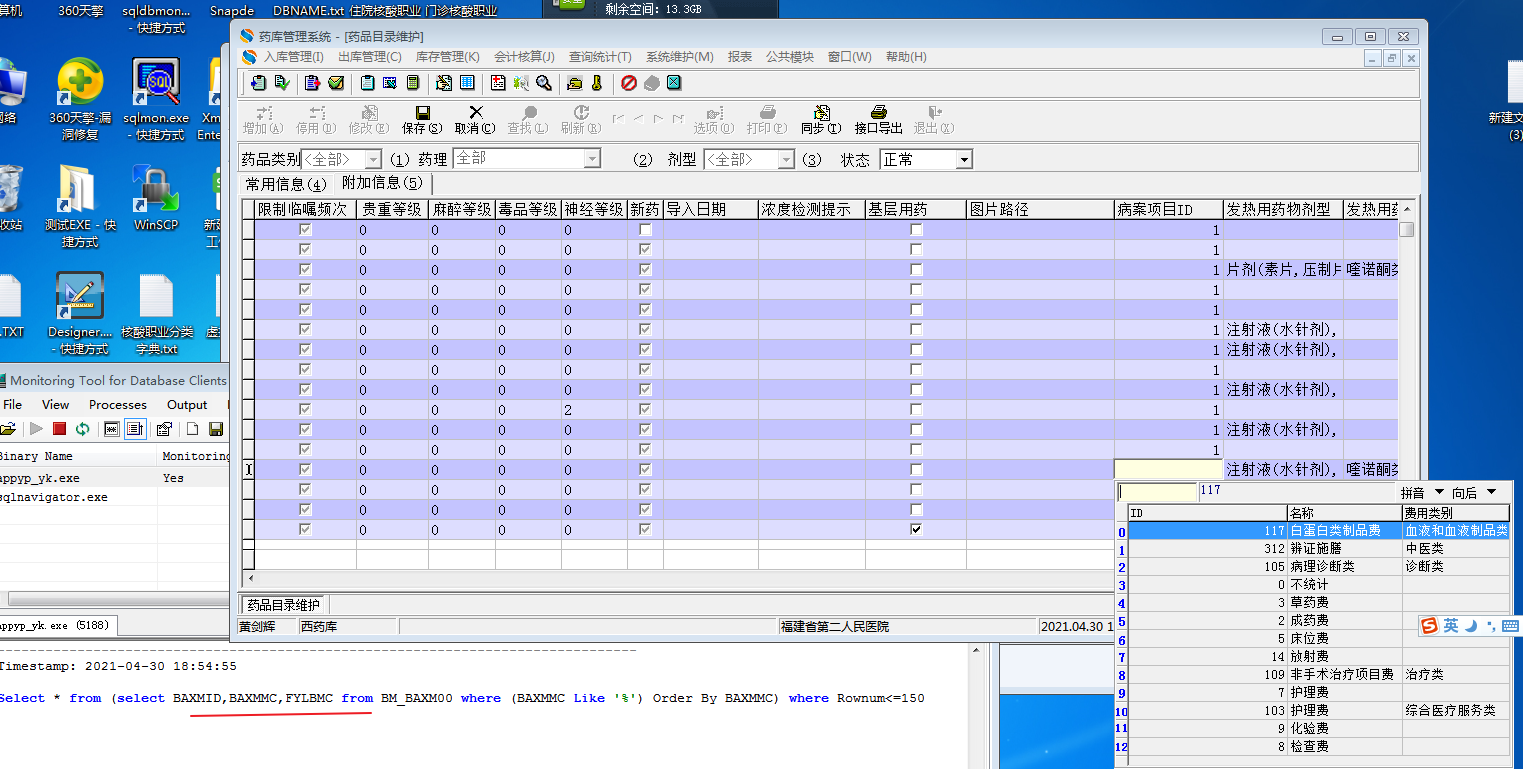Click the 取消(C) cancel X icon
The height and width of the screenshot is (769, 1523).
(x=475, y=113)
